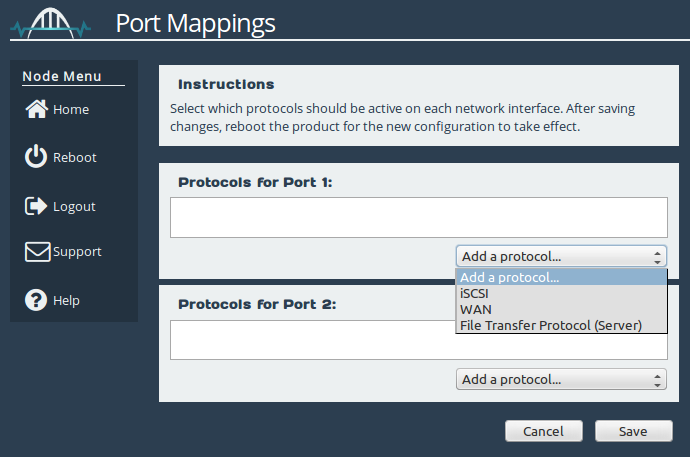Viewport: 690px width, 457px height.
Task: Choose Logout from the Node Menu
Action: tap(74, 207)
